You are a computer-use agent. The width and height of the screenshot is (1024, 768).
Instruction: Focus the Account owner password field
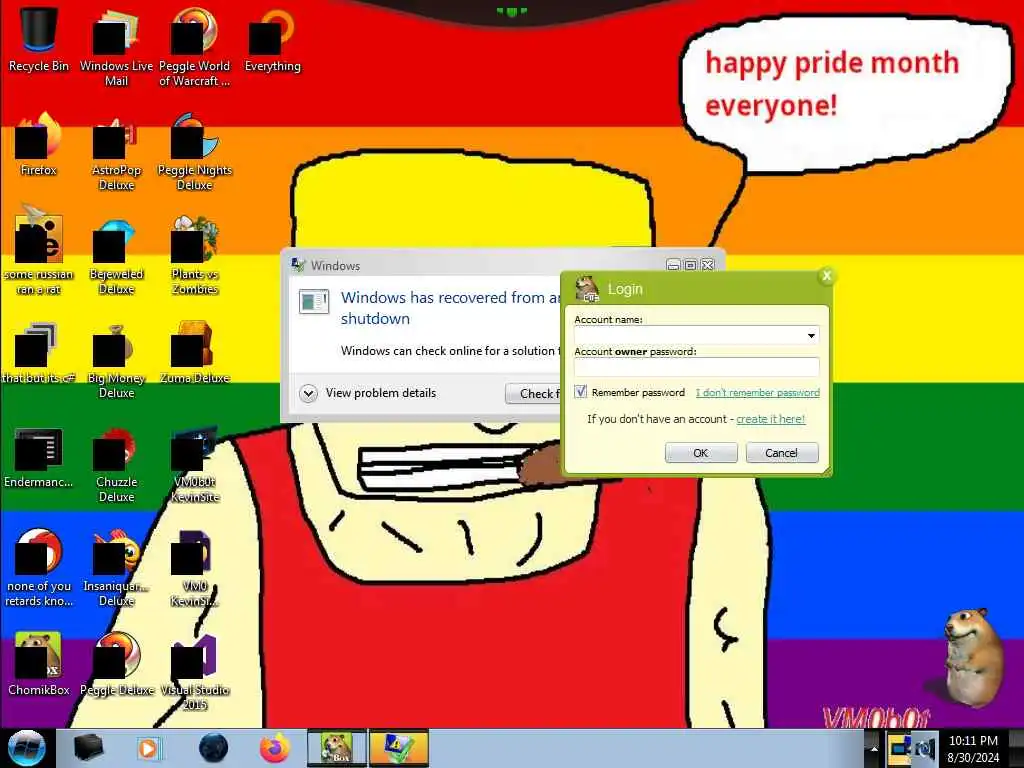tap(696, 367)
